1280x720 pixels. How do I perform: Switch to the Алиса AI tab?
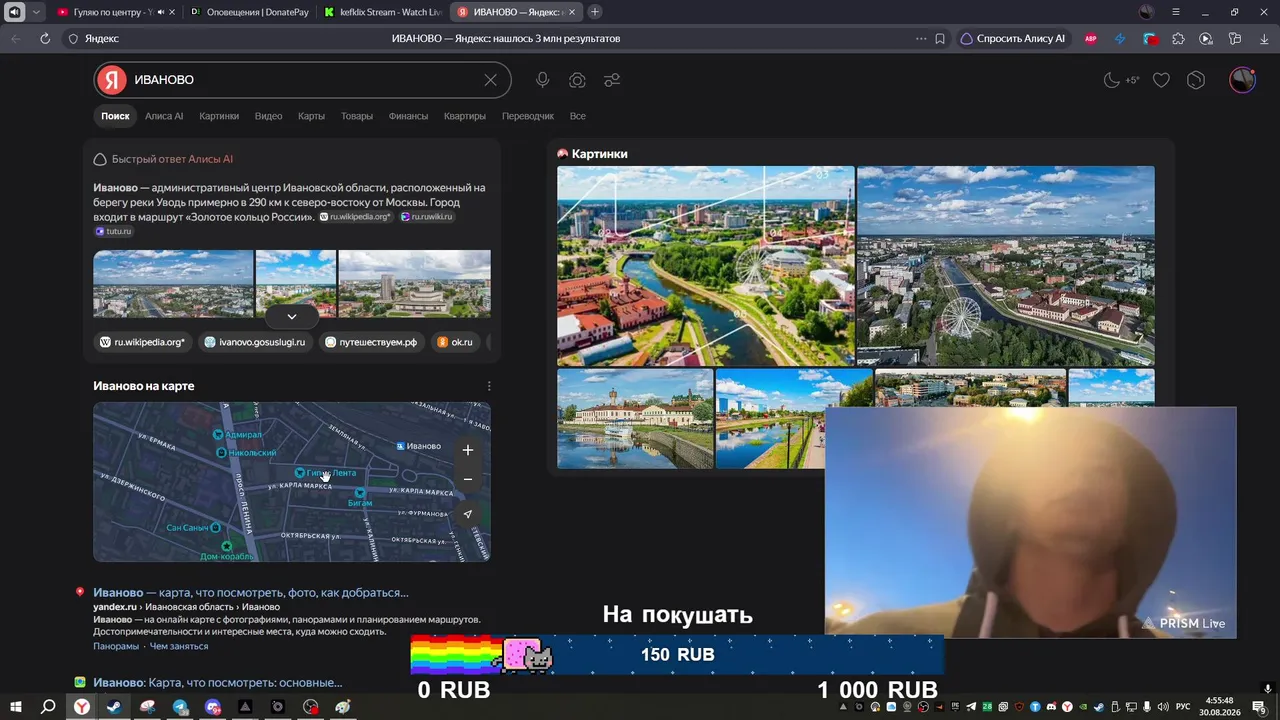[x=164, y=116]
